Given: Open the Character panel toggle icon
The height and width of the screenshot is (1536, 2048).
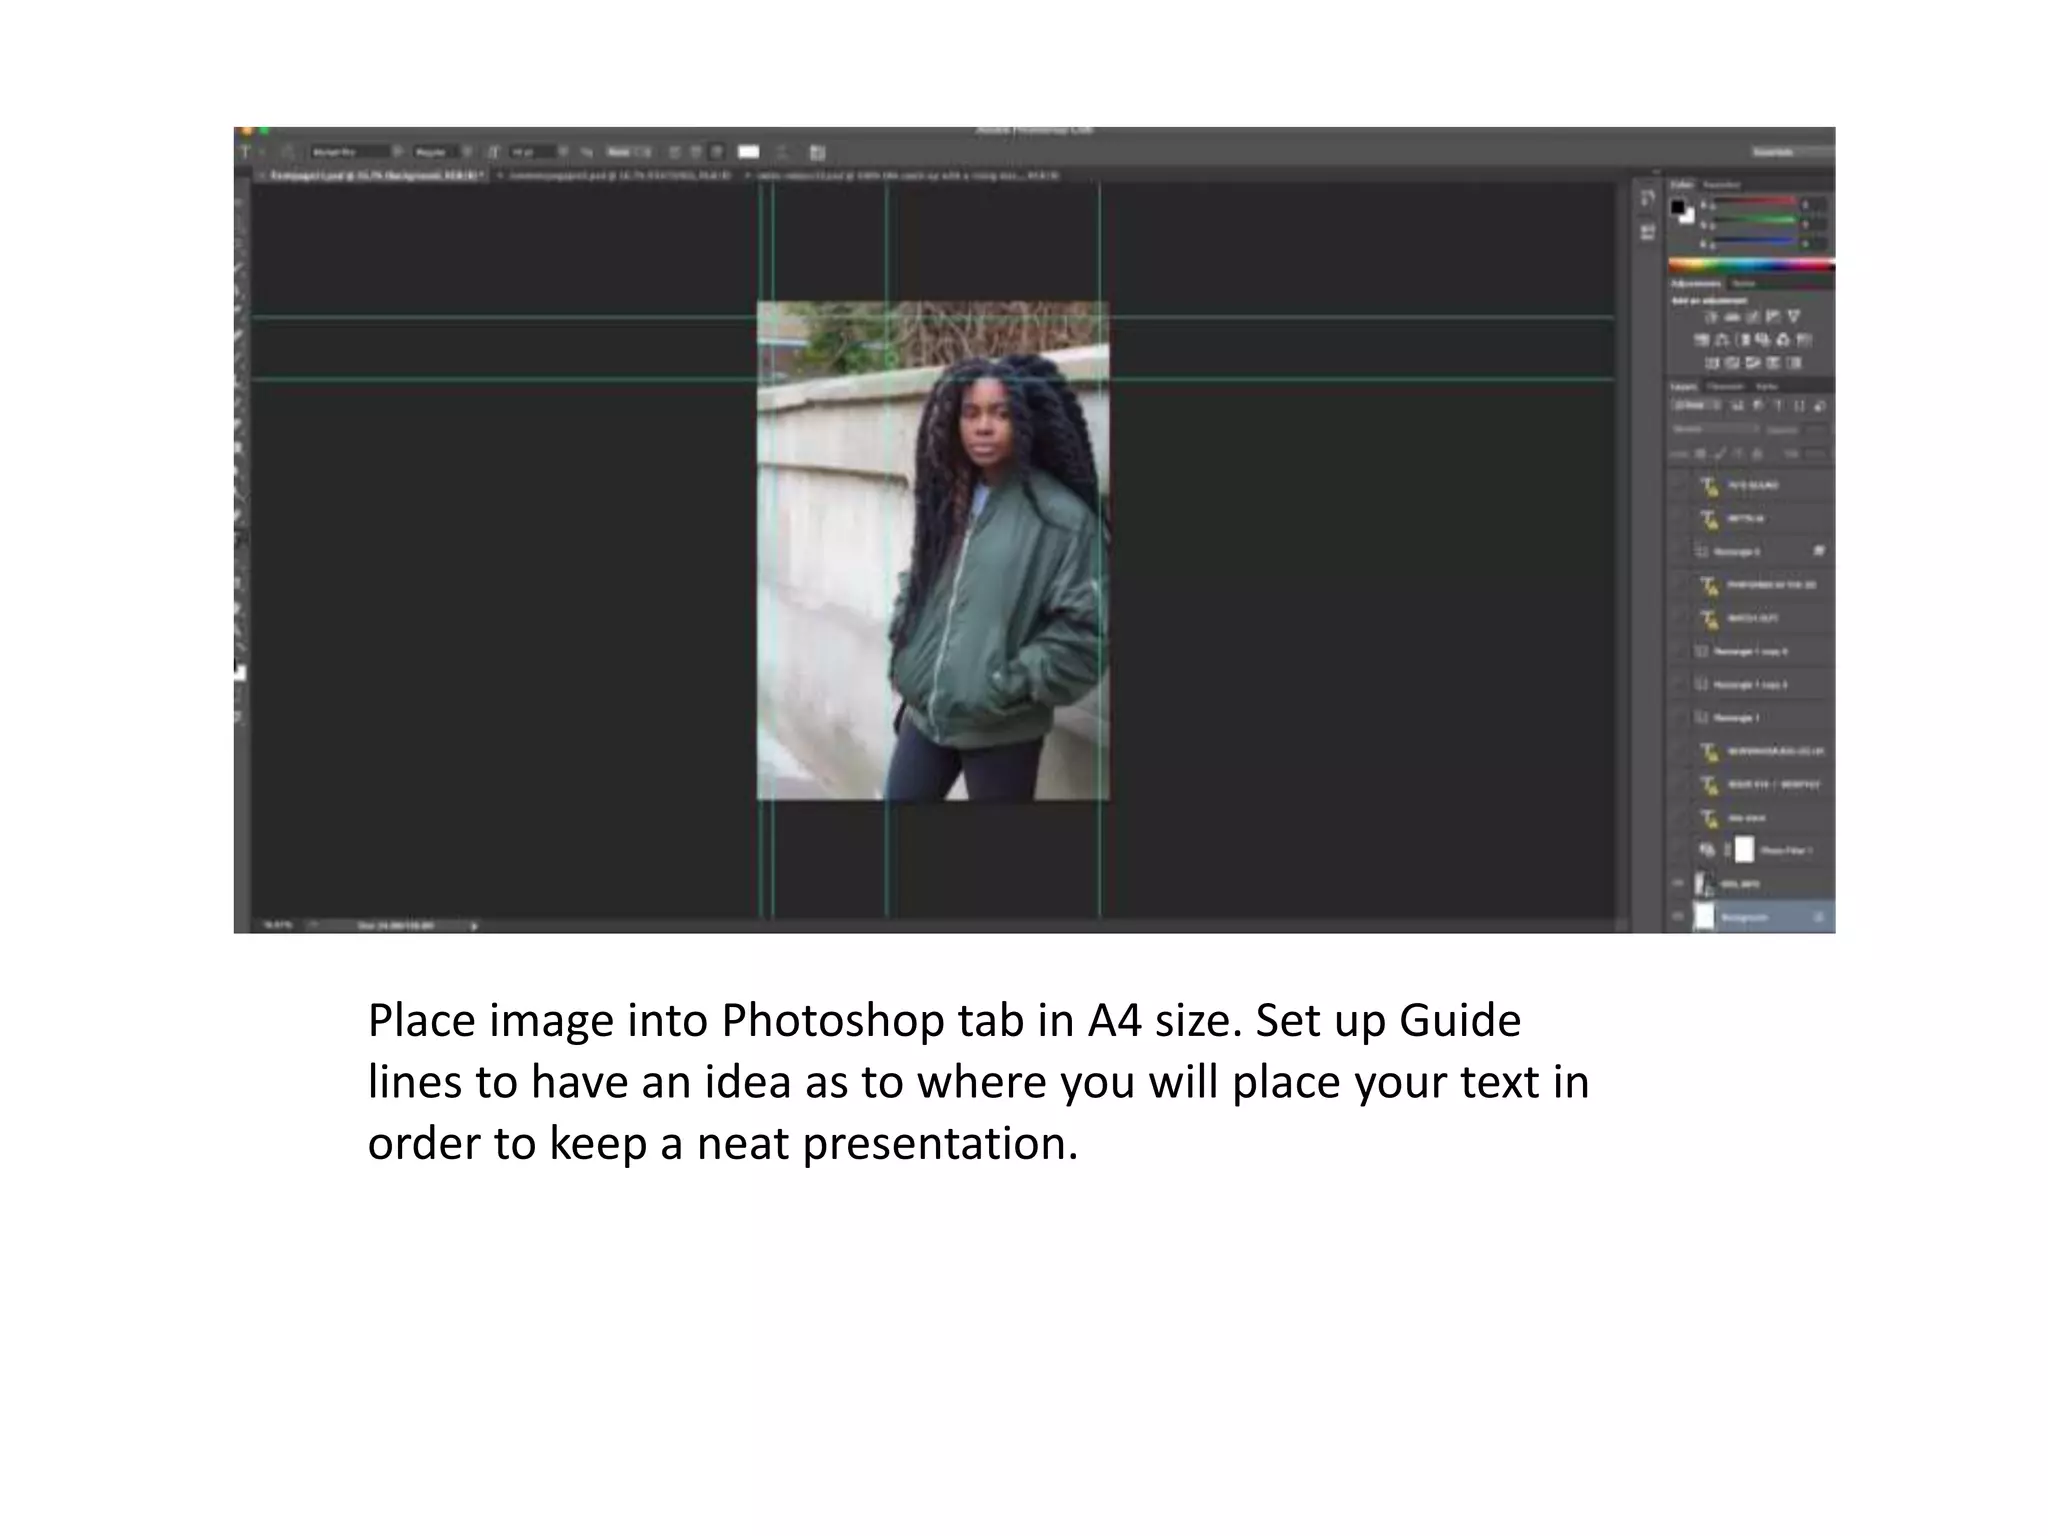Looking at the screenshot, I should tap(817, 152).
